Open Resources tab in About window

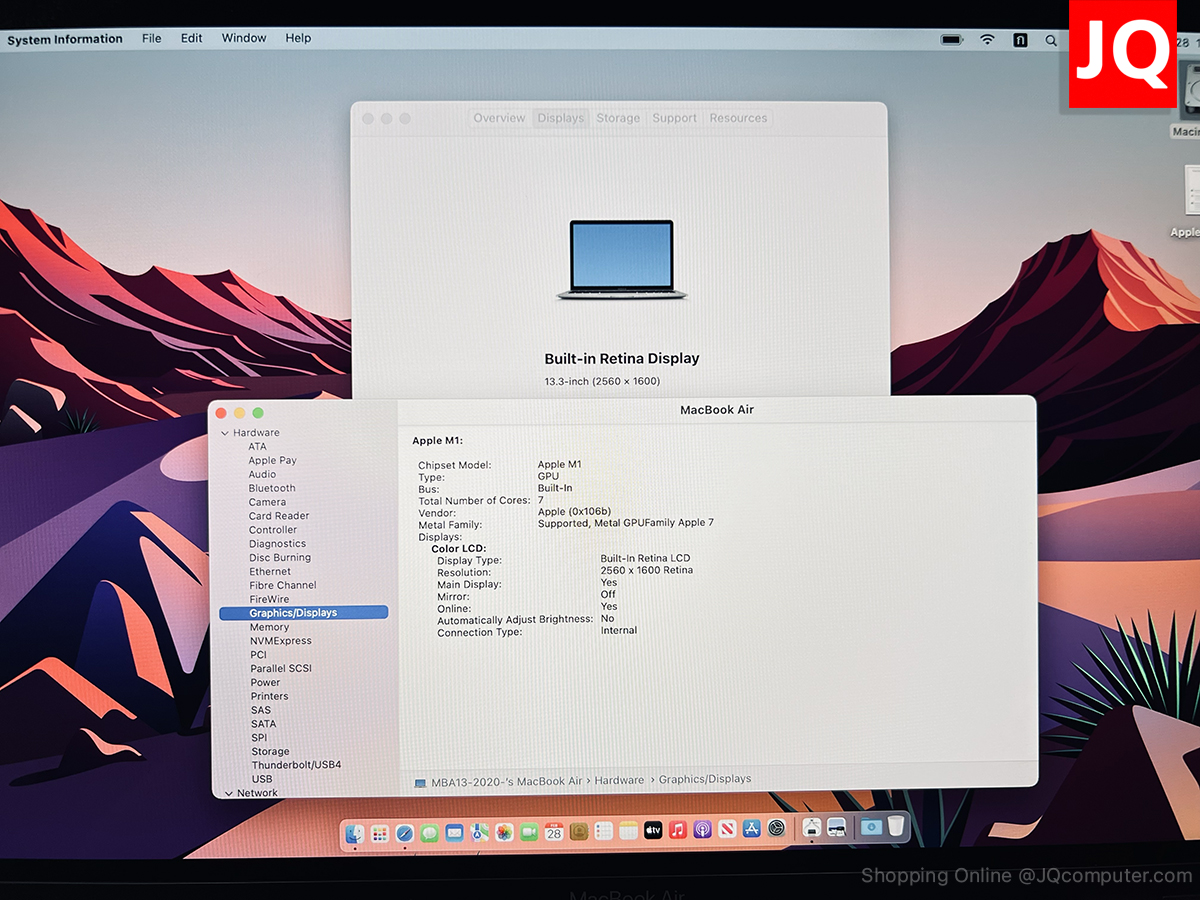coord(738,118)
